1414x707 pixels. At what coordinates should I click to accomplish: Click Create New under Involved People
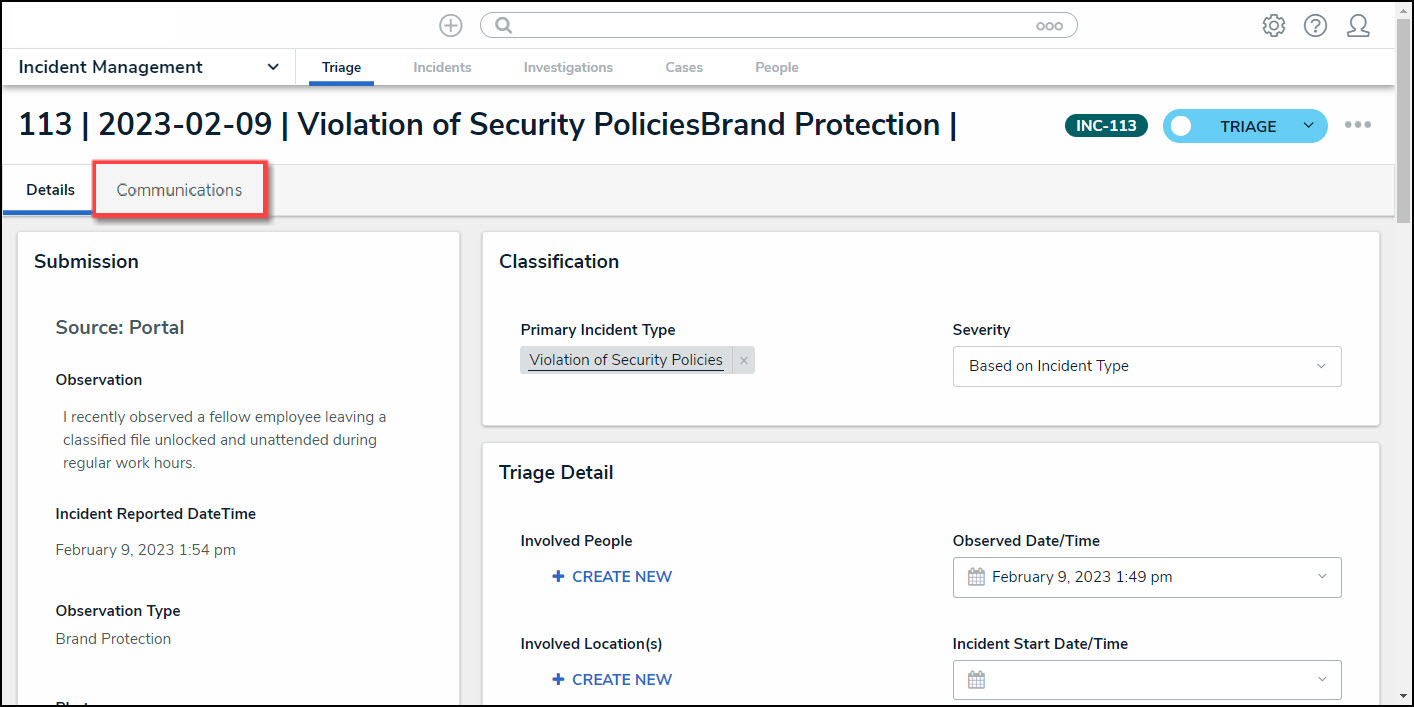click(612, 577)
